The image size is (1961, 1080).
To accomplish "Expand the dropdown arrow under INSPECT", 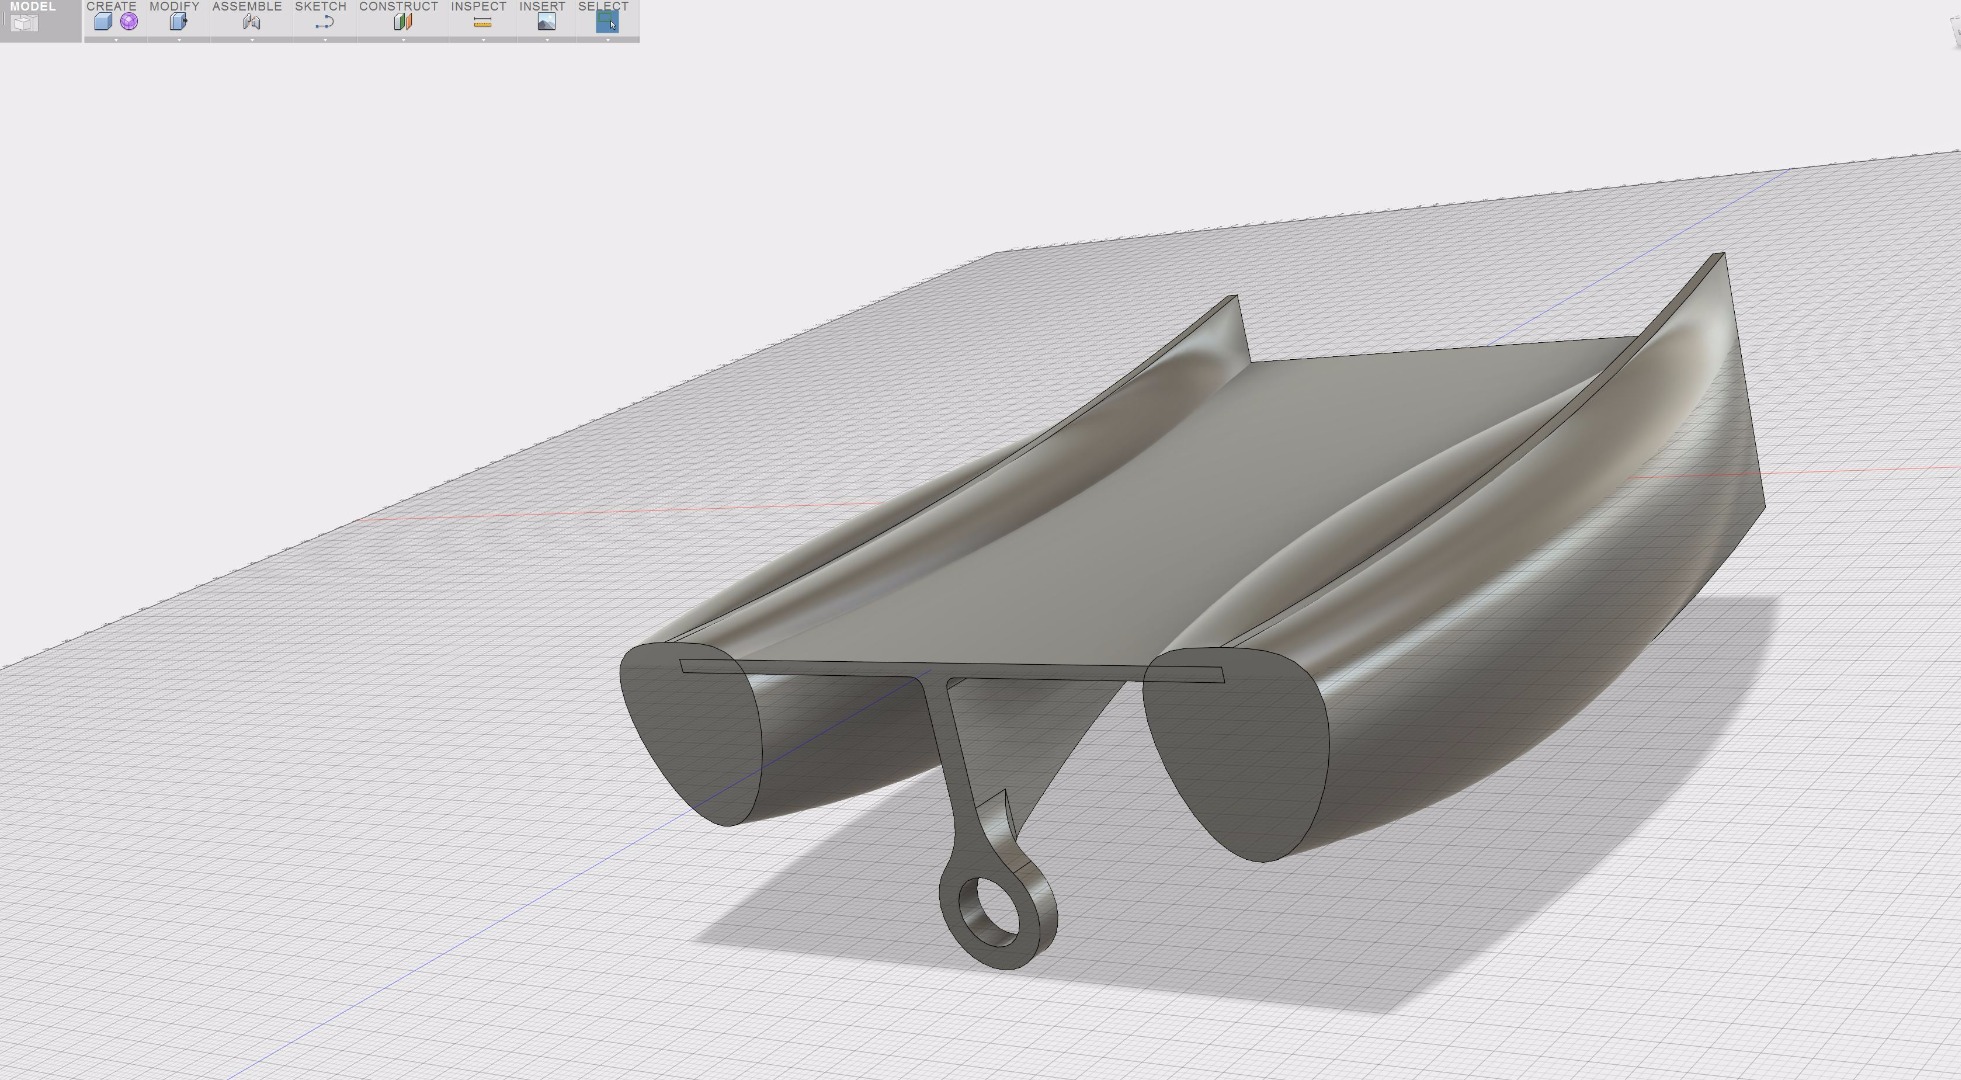I will (484, 39).
